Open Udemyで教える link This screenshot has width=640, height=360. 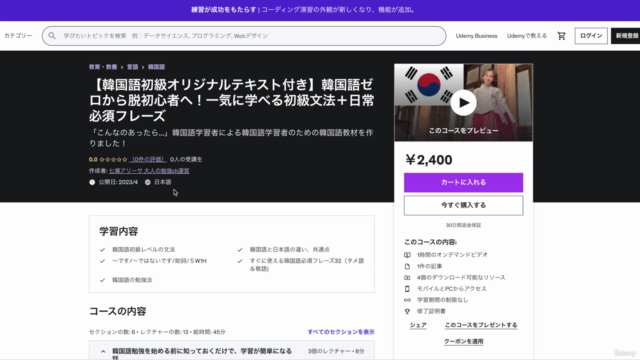(527, 36)
